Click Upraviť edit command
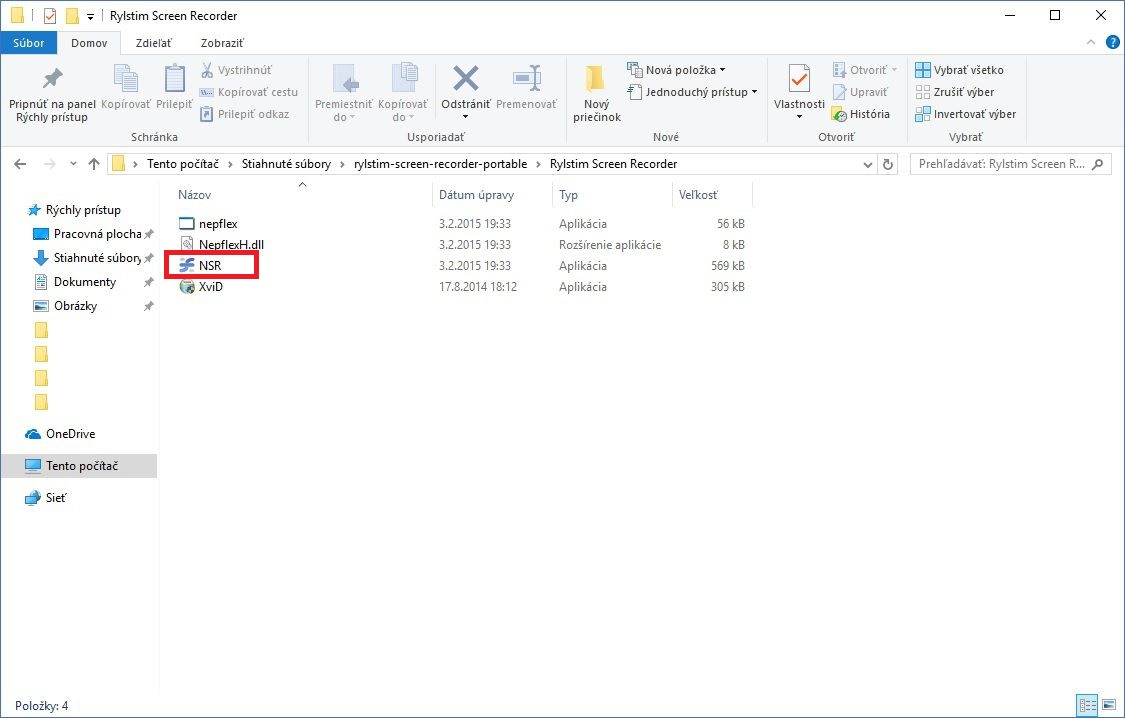1125x718 pixels. point(860,92)
